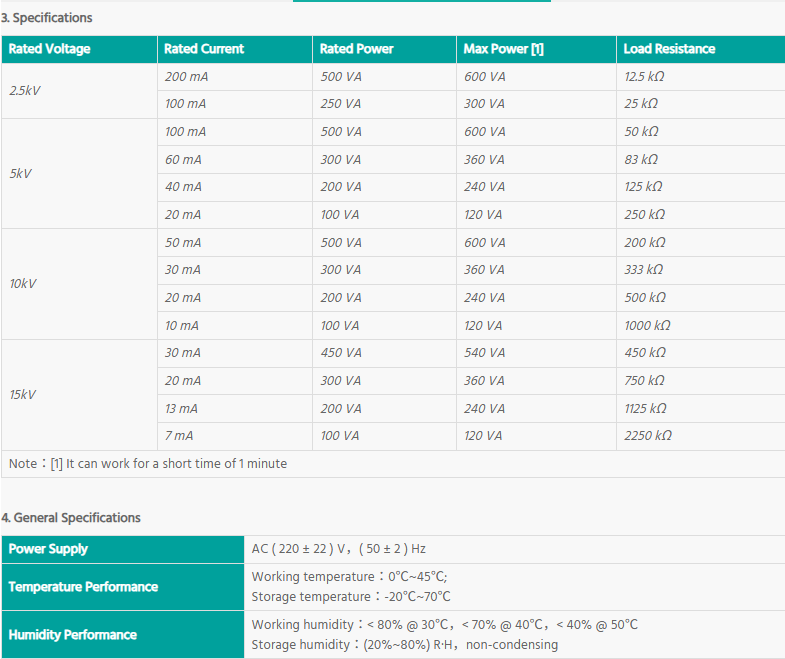Click the Rated Current column header
Image resolution: width=785 pixels, height=659 pixels.
click(204, 49)
